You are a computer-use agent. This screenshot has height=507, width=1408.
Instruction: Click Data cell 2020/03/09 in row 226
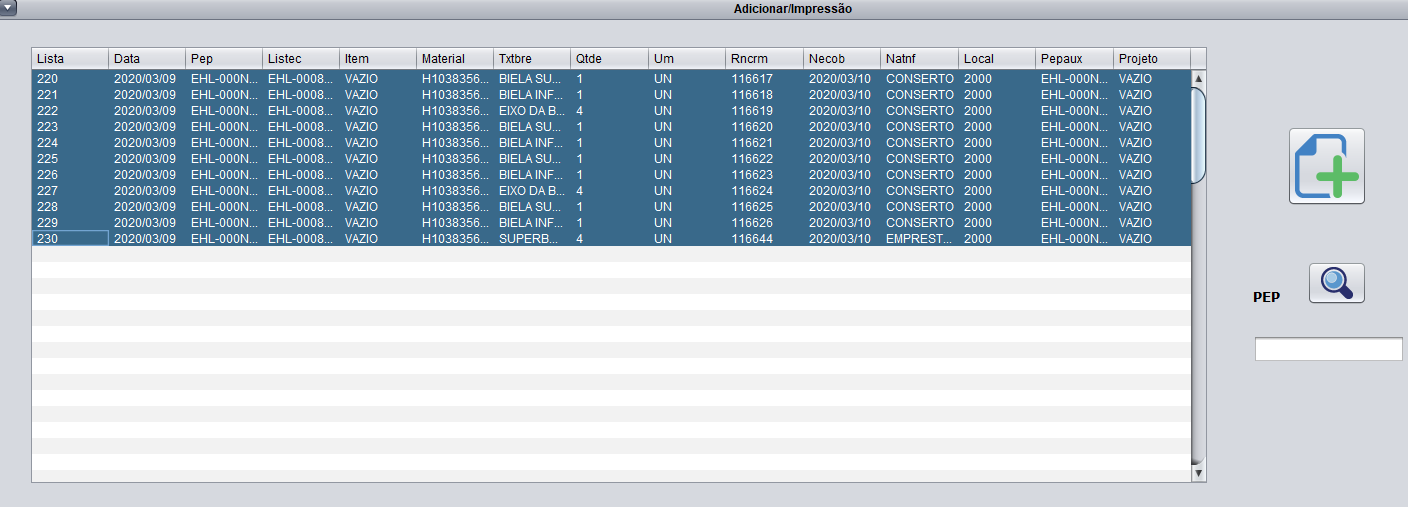pyautogui.click(x=147, y=174)
